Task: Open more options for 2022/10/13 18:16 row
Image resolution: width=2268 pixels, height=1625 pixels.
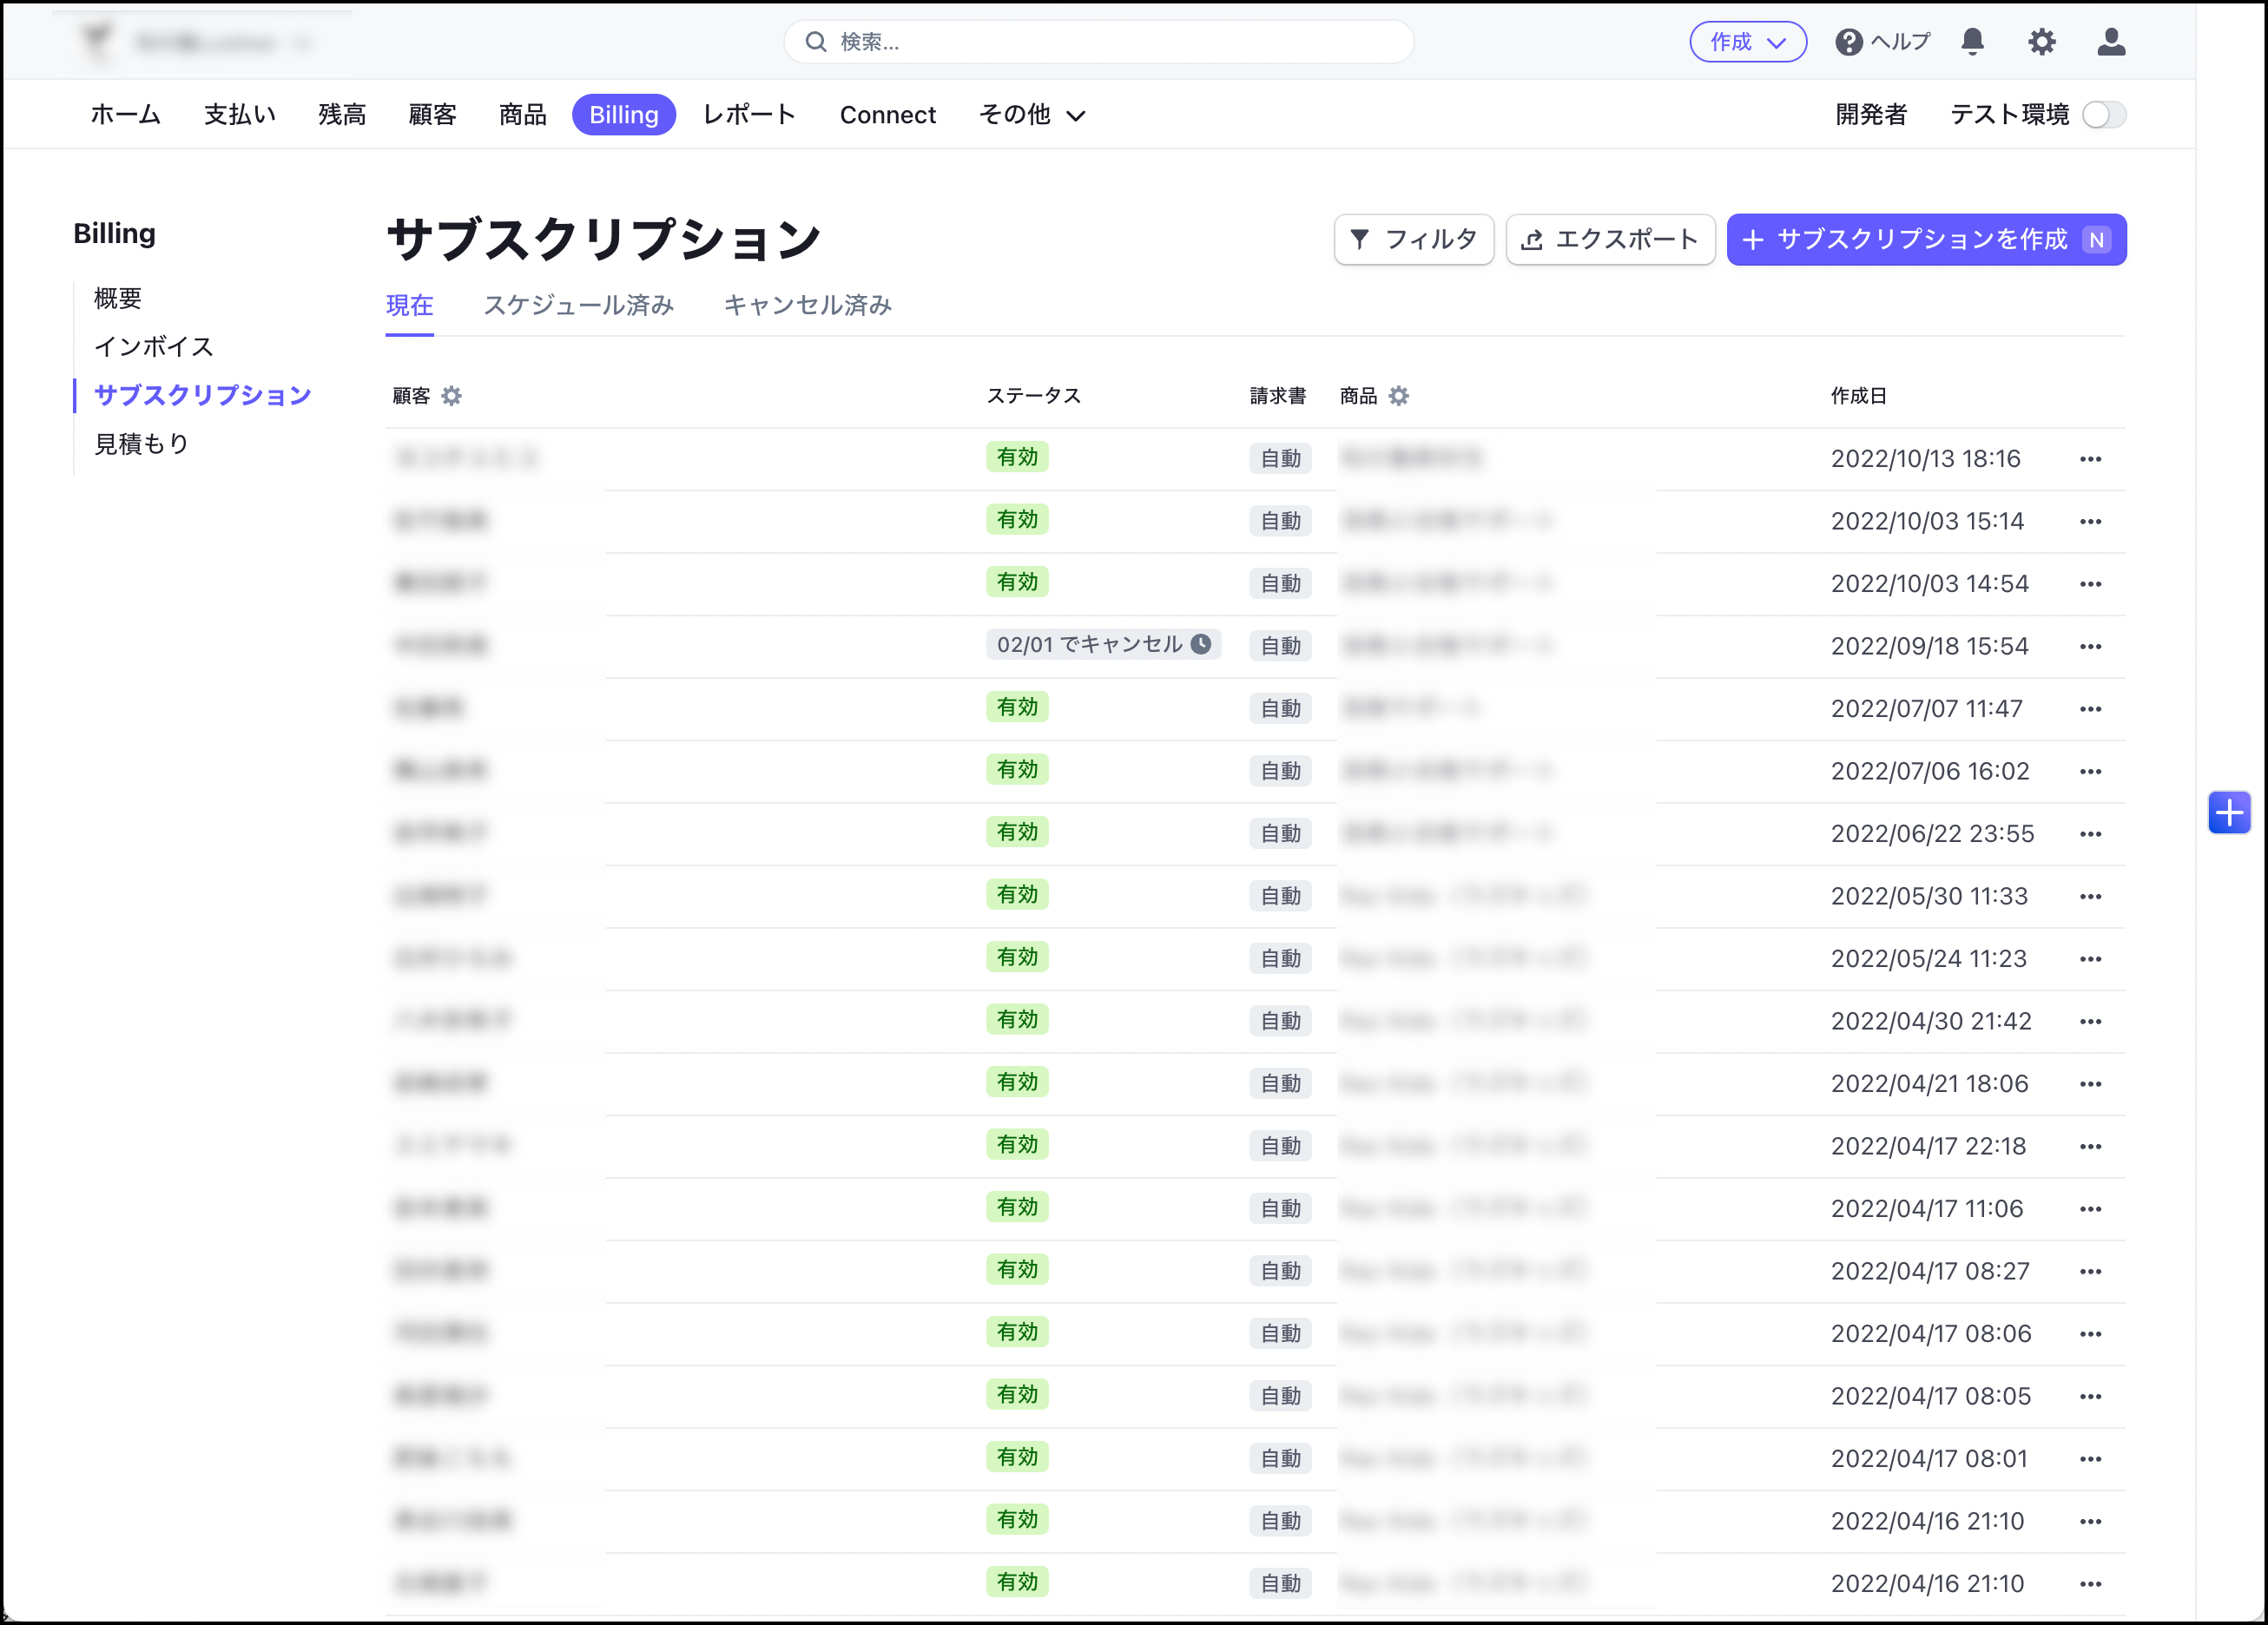Action: tap(2090, 459)
